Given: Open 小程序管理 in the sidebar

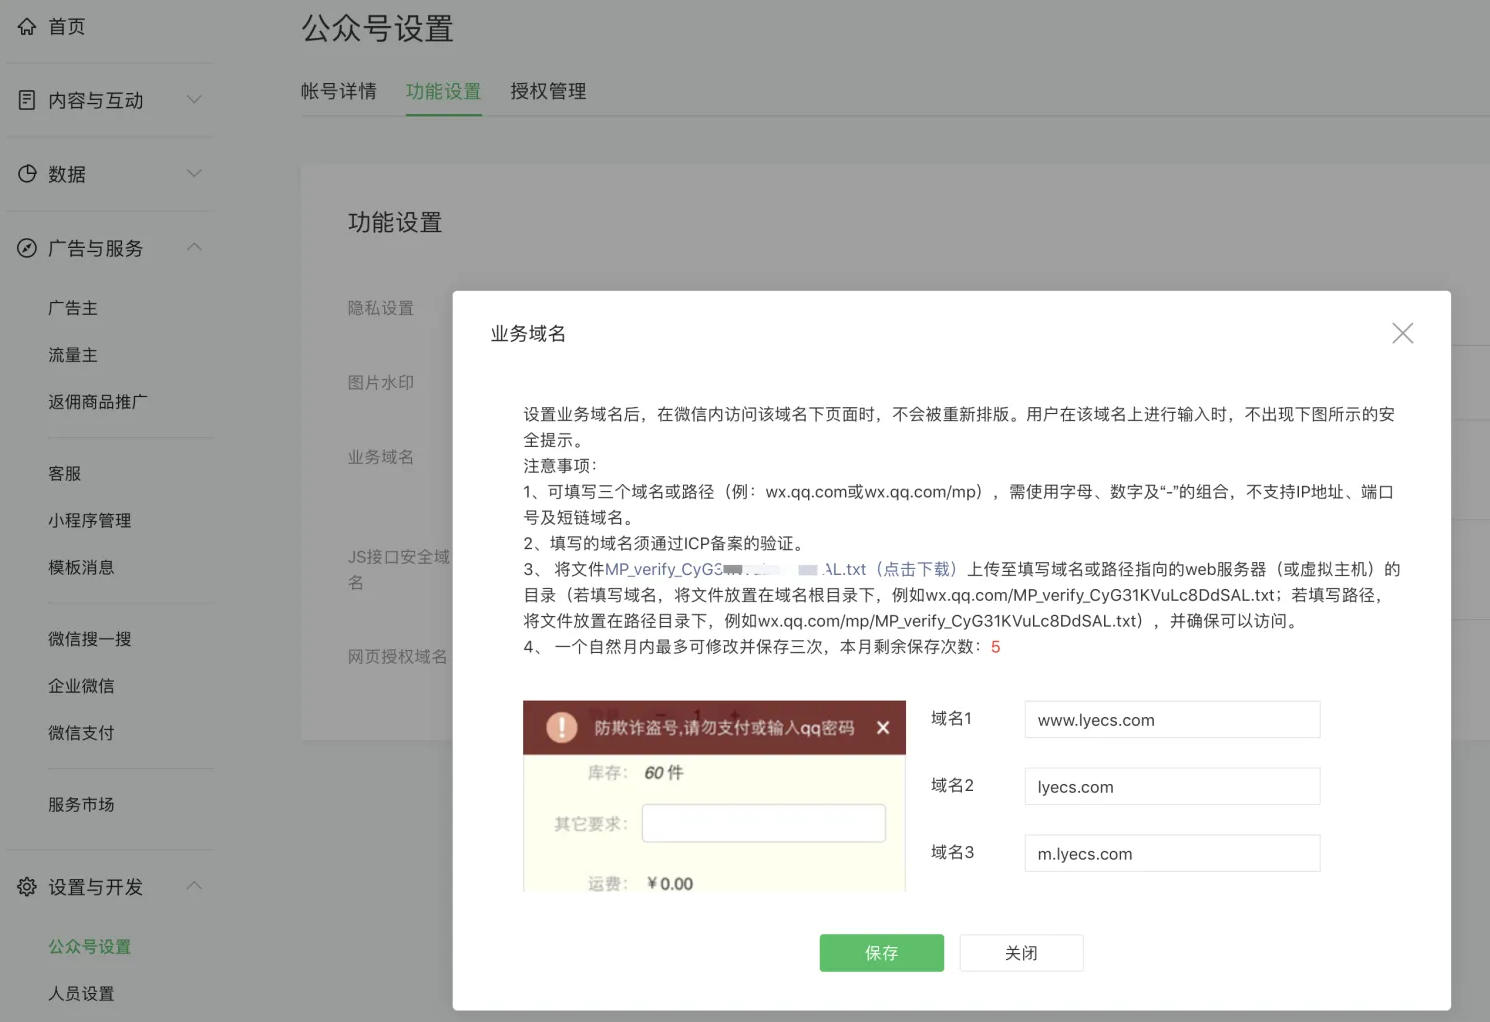Looking at the screenshot, I should tap(90, 521).
